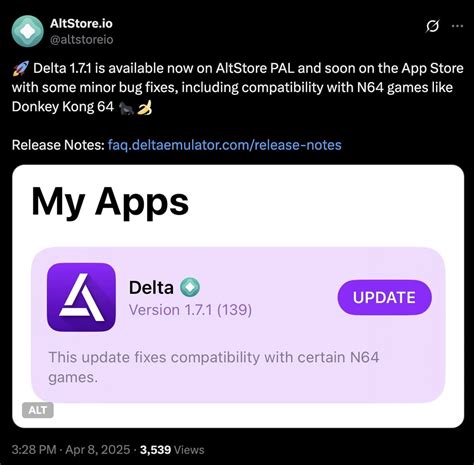474x465 pixels.
Task: Click the Delta app name label
Action: [151, 287]
